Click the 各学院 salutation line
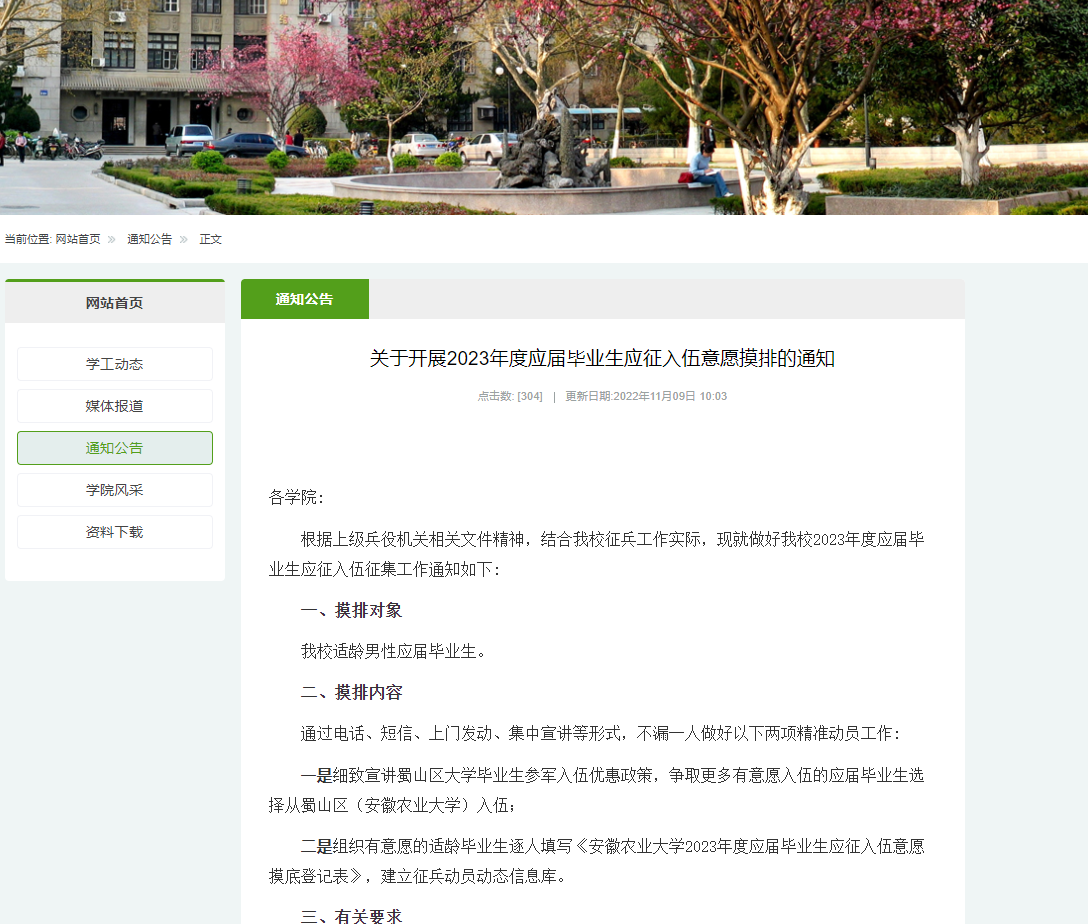The height and width of the screenshot is (924, 1088). pyautogui.click(x=297, y=497)
